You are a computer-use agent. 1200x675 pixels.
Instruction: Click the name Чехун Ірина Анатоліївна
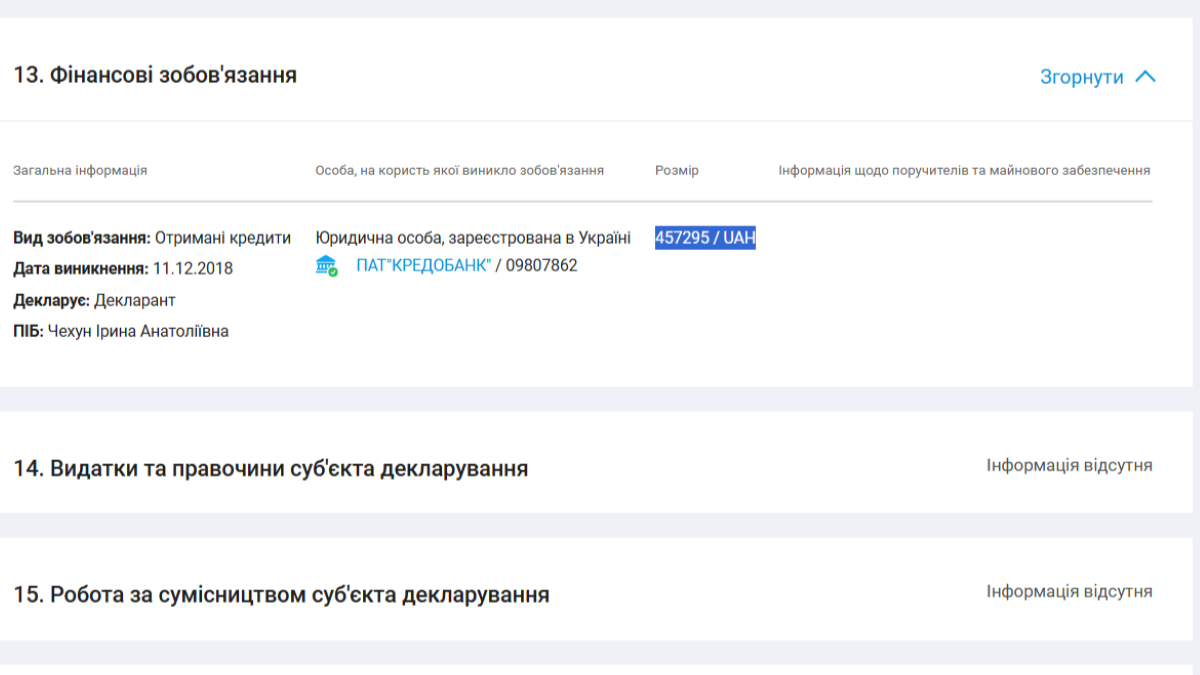(138, 331)
